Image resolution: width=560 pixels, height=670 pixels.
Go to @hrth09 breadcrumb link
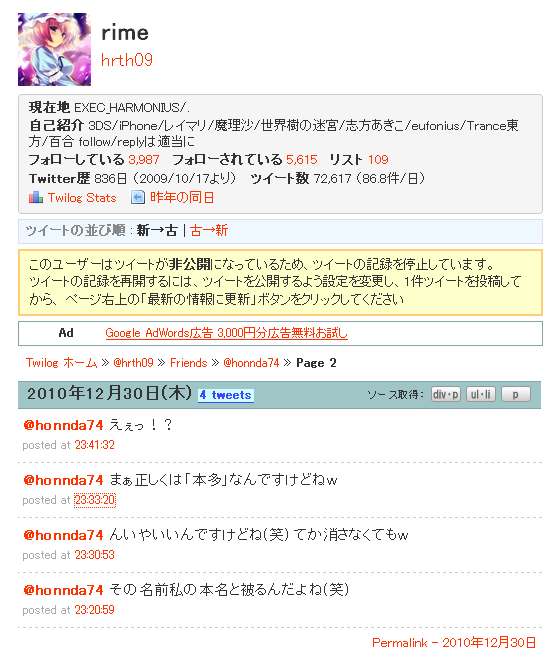click(x=133, y=363)
